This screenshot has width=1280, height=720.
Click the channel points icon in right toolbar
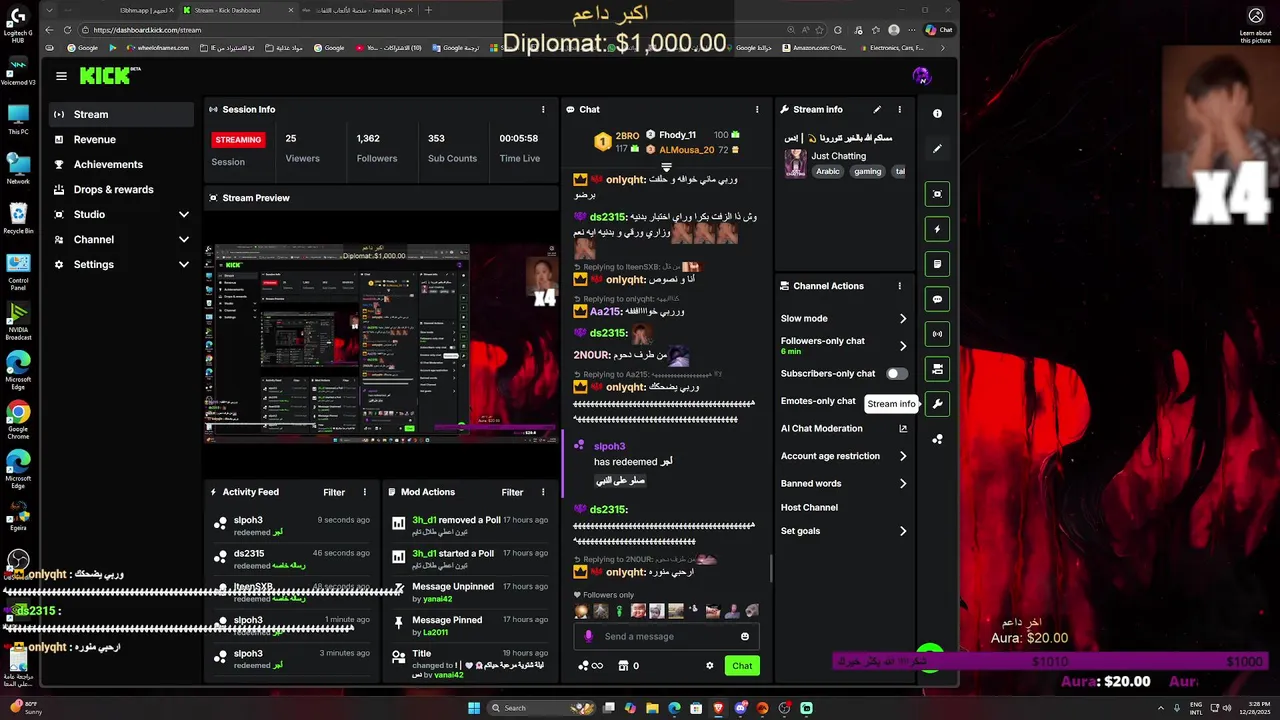937,439
